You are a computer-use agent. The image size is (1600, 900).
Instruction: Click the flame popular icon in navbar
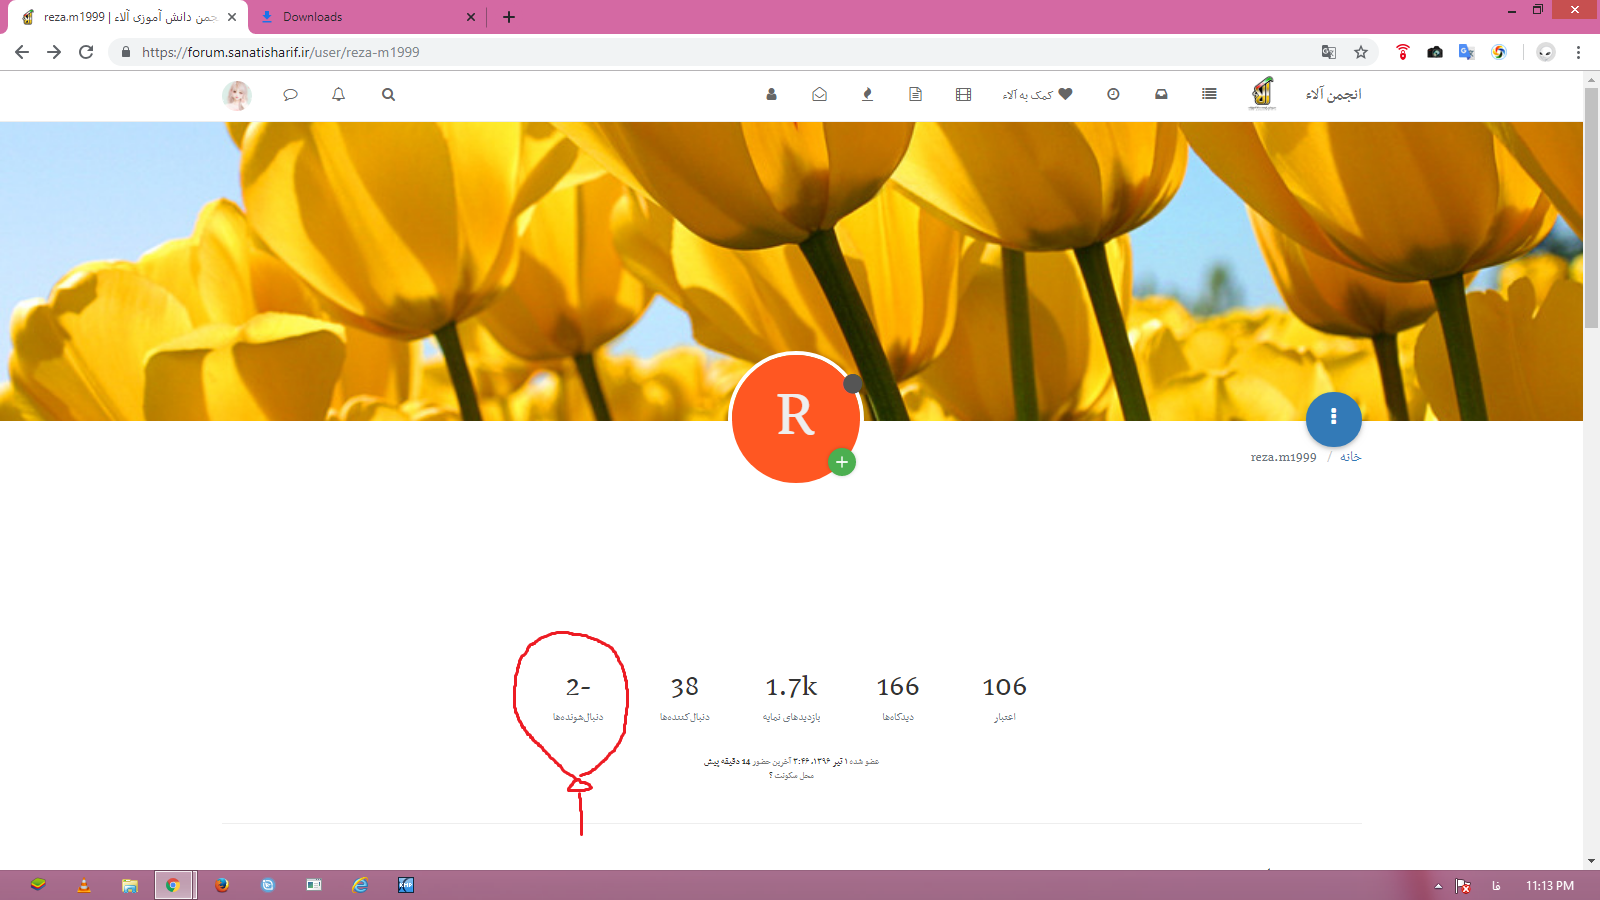tap(867, 94)
